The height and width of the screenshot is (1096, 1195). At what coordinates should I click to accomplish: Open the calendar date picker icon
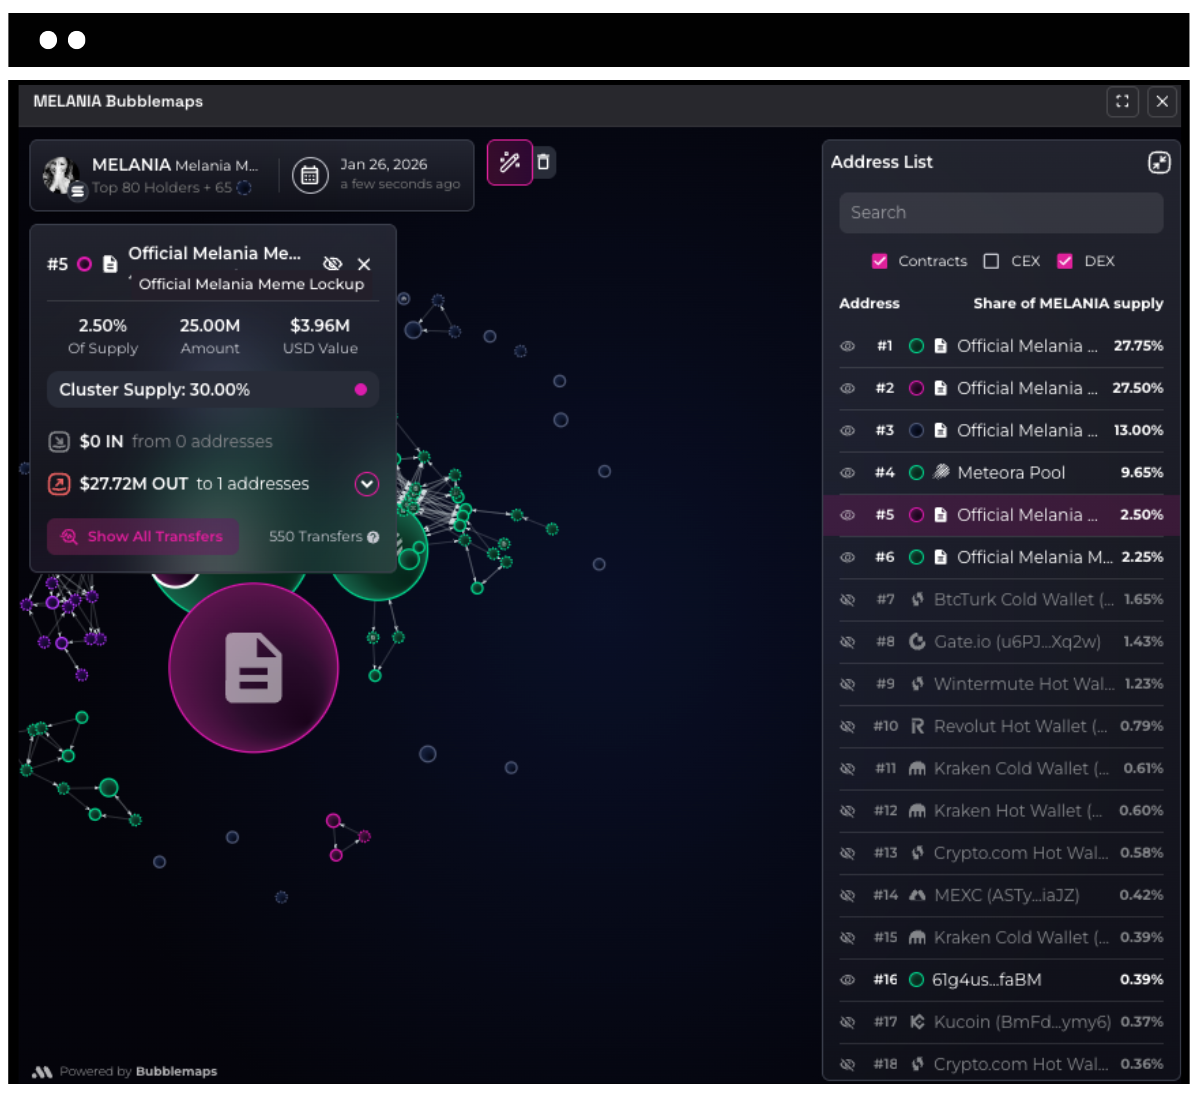point(309,176)
